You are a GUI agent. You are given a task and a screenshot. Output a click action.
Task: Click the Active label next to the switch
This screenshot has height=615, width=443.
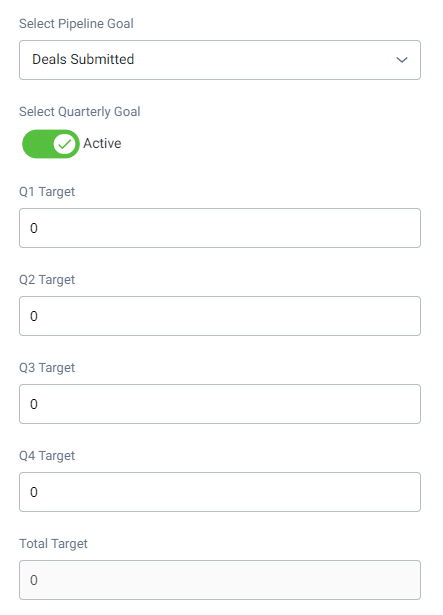click(x=102, y=144)
